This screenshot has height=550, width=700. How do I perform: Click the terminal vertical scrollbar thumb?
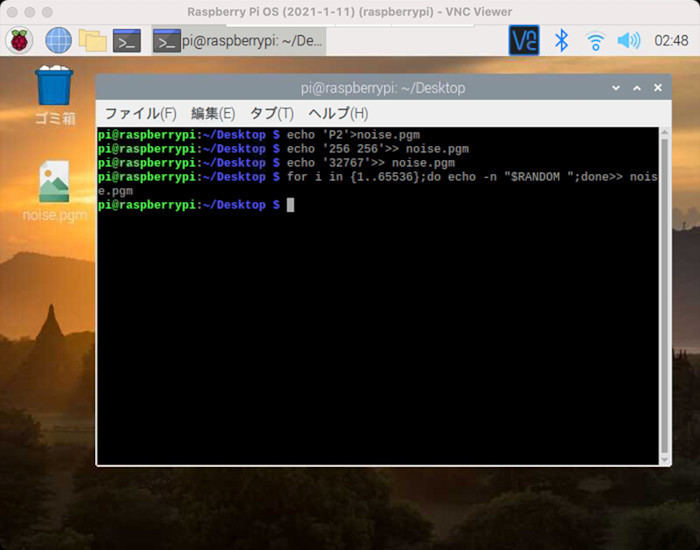665,295
